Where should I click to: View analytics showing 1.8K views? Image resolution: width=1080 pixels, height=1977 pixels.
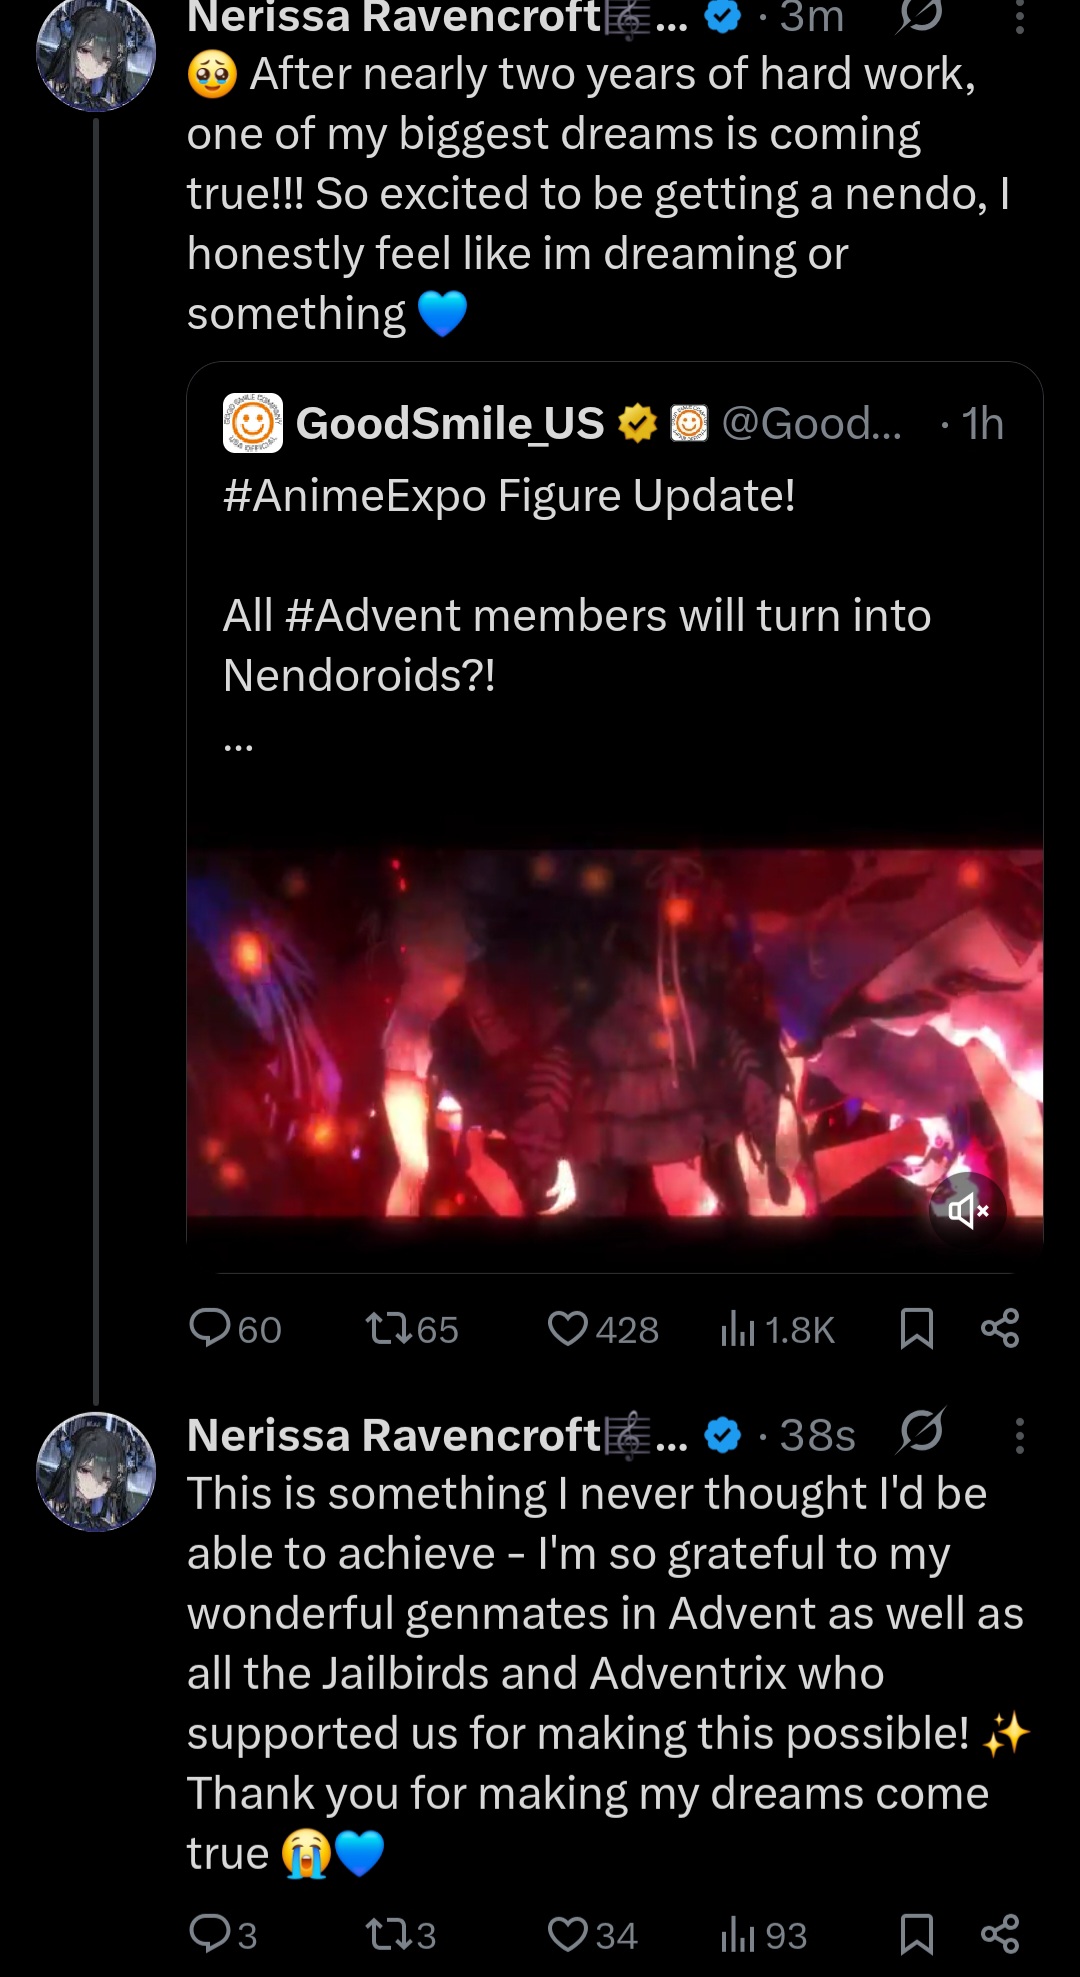738,1329
